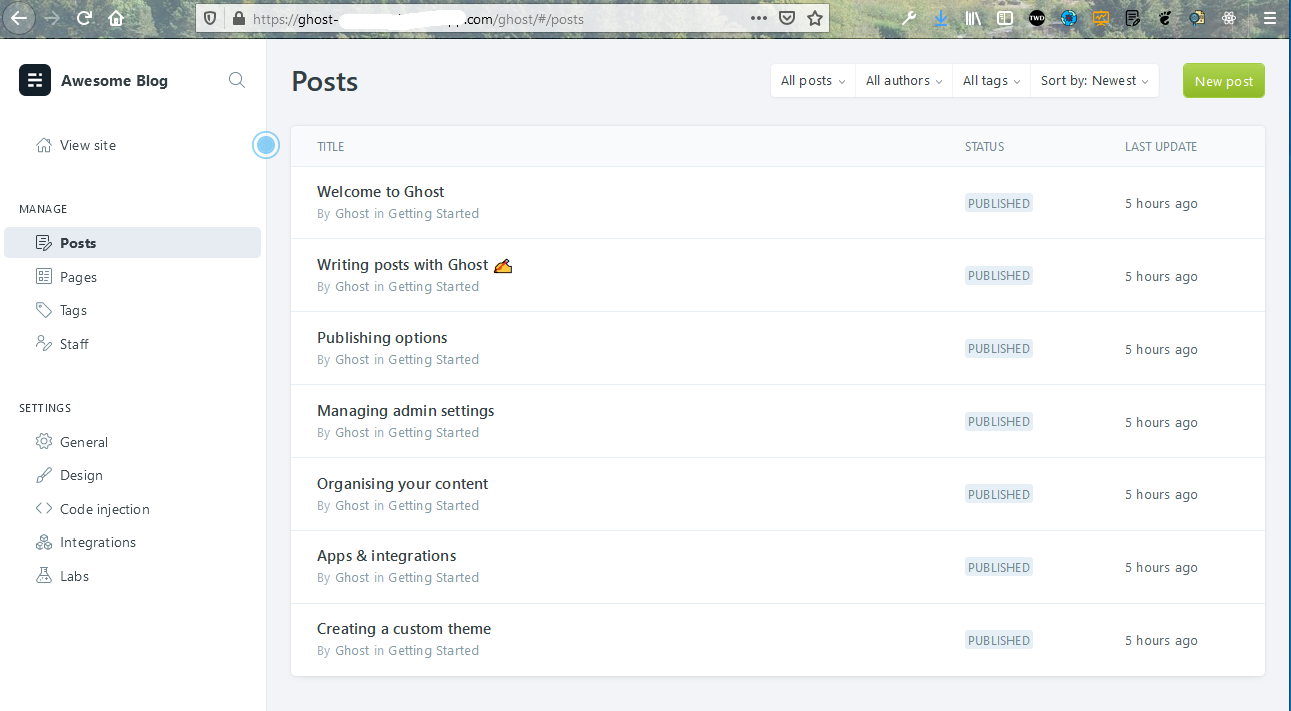Click the STATUS column header

984,146
